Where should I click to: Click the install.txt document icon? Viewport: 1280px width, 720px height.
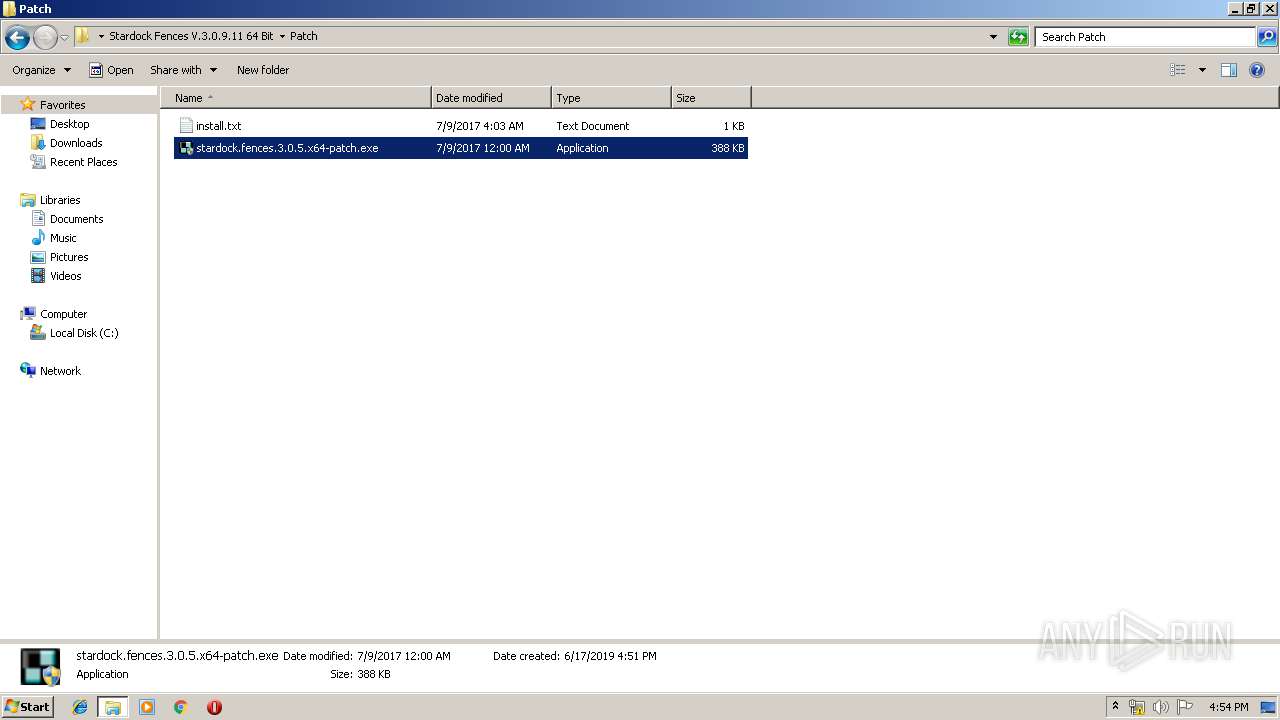pos(186,126)
